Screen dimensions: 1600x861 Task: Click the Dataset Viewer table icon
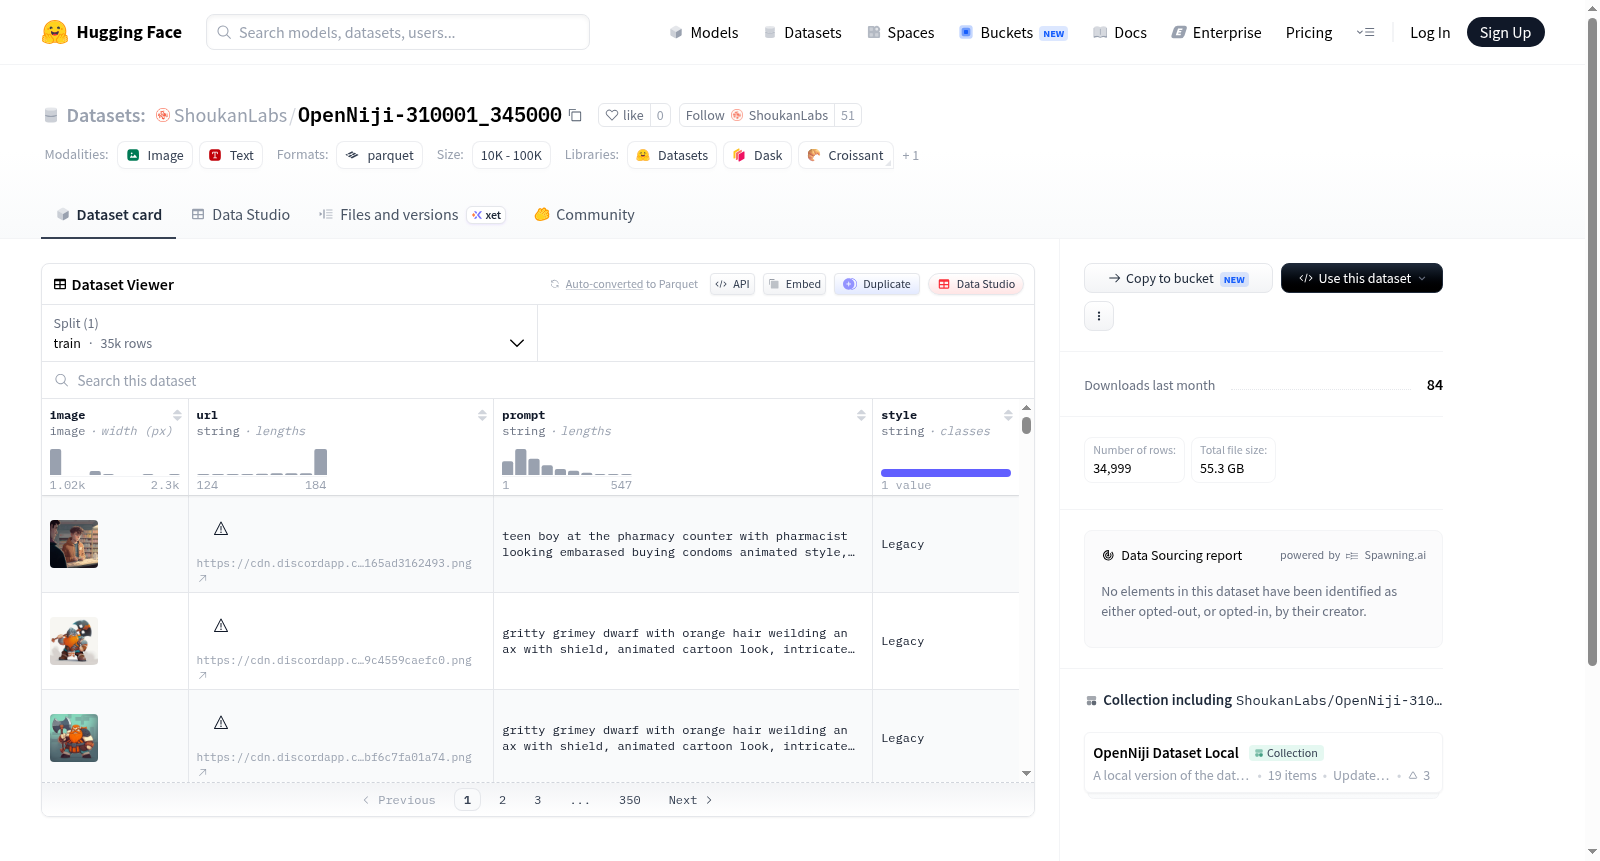(60, 284)
